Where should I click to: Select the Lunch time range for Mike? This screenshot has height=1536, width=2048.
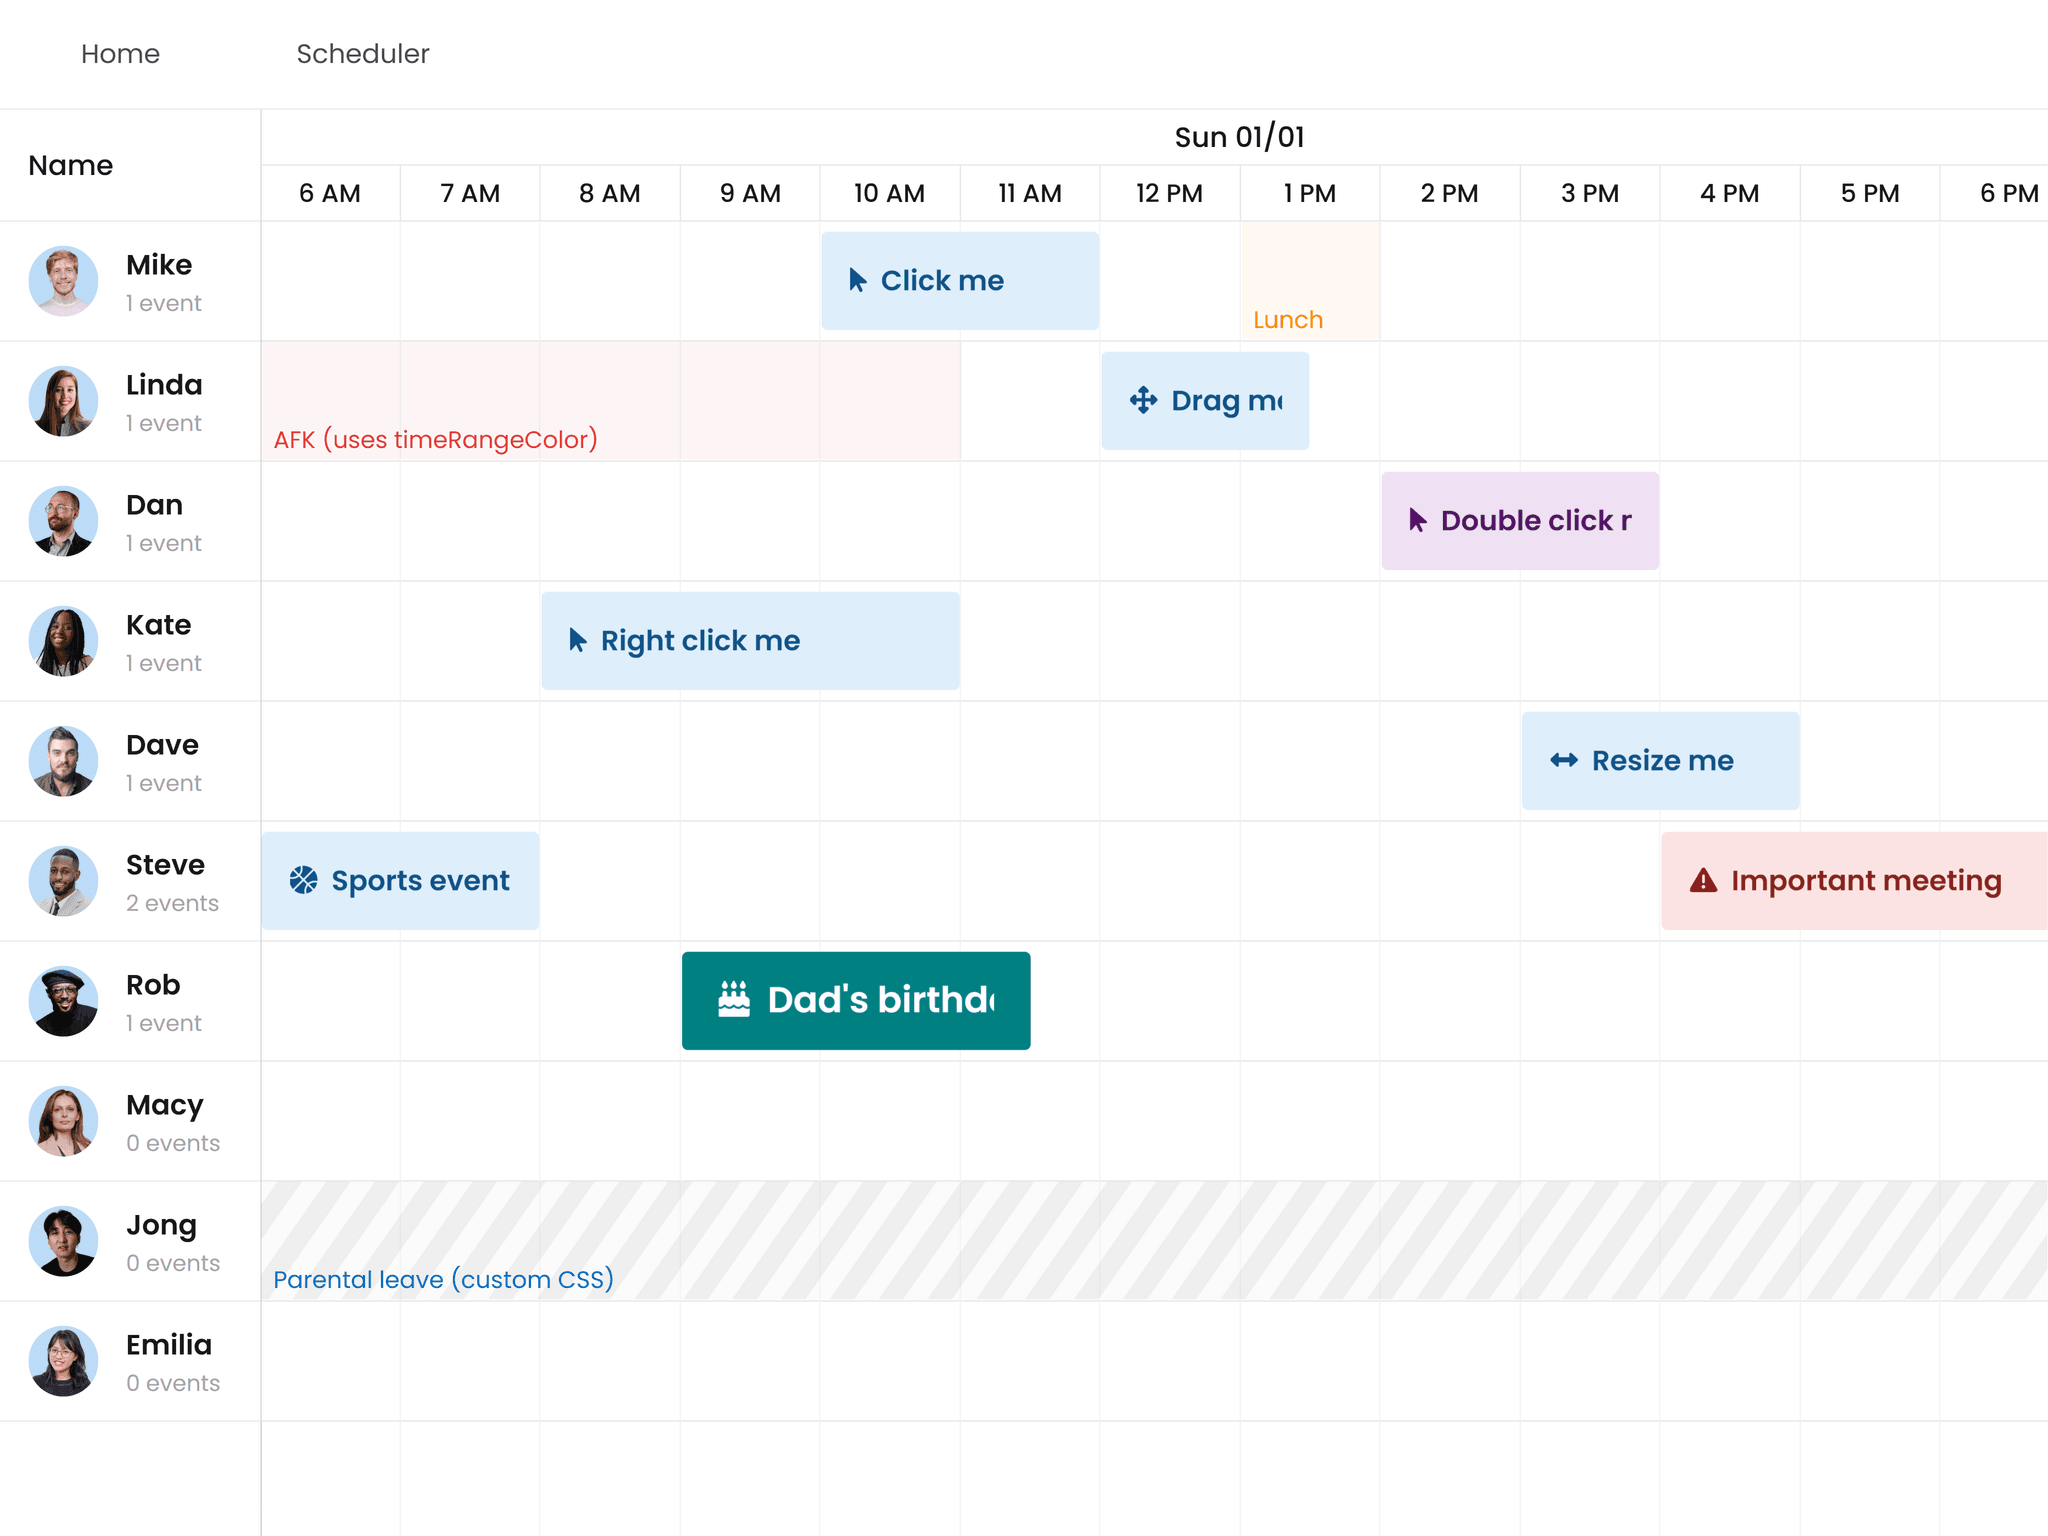click(1309, 281)
